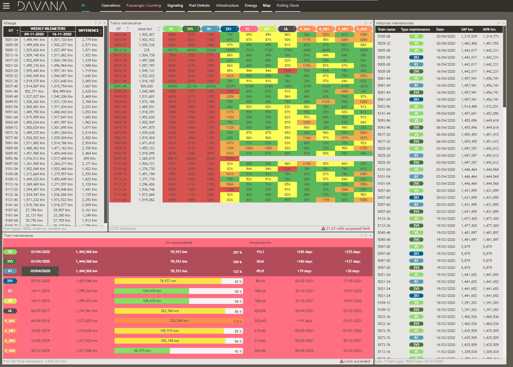Click the orange 230,294 km progress bar

pyautogui.click(x=178, y=321)
